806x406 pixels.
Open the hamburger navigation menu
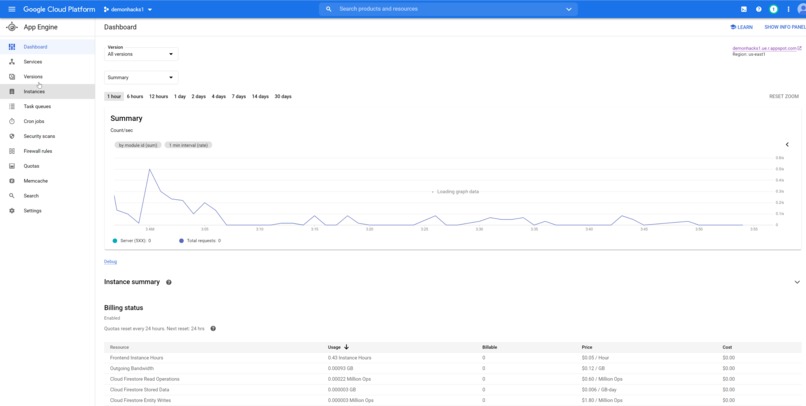[12, 9]
